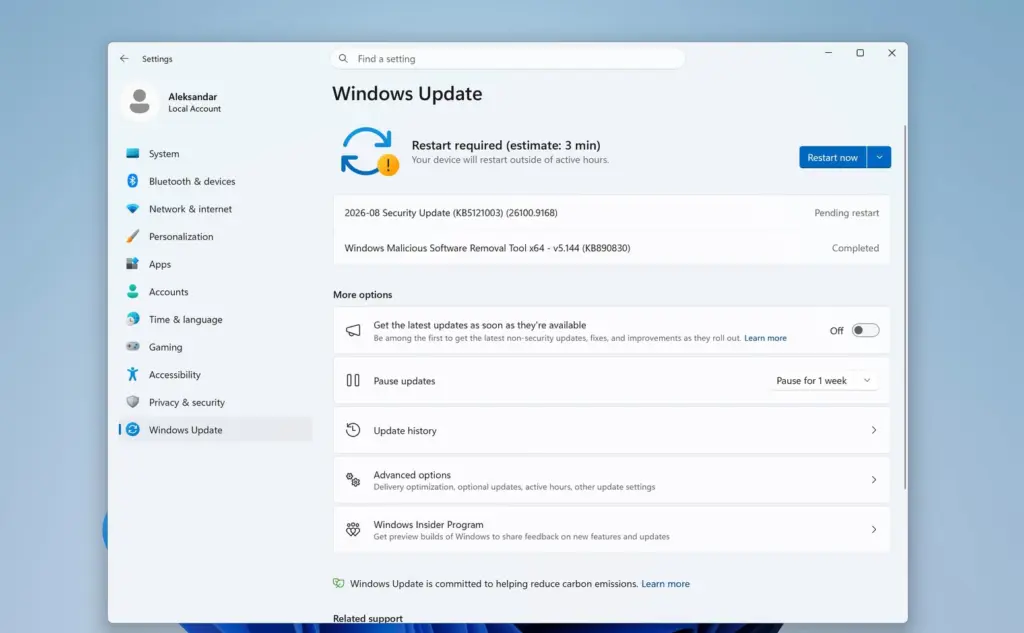Click the Bluetooth icon in sidebar
This screenshot has width=1024, height=633.
[133, 181]
